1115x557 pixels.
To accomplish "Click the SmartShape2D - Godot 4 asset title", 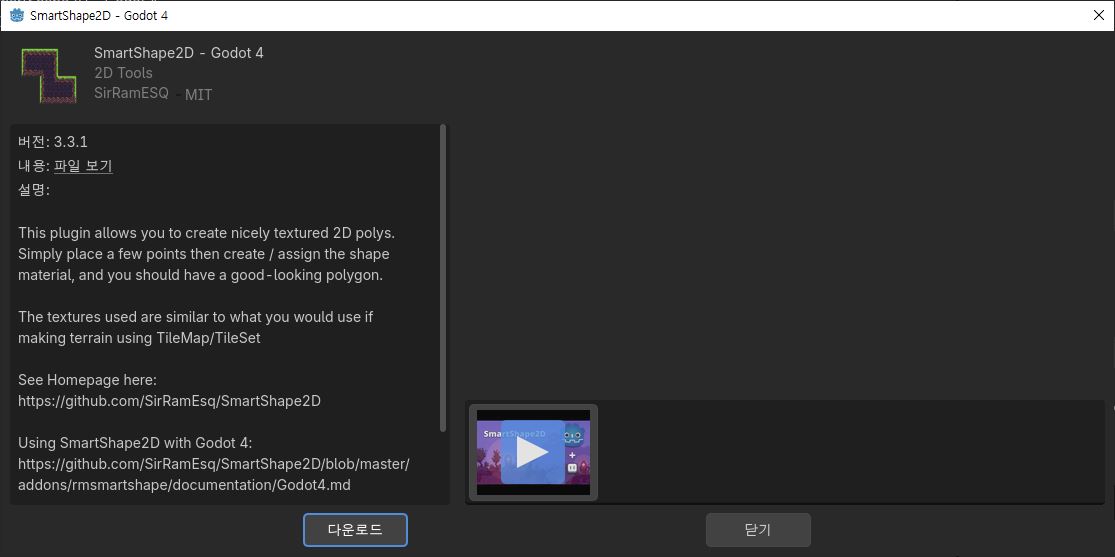I will [x=178, y=53].
